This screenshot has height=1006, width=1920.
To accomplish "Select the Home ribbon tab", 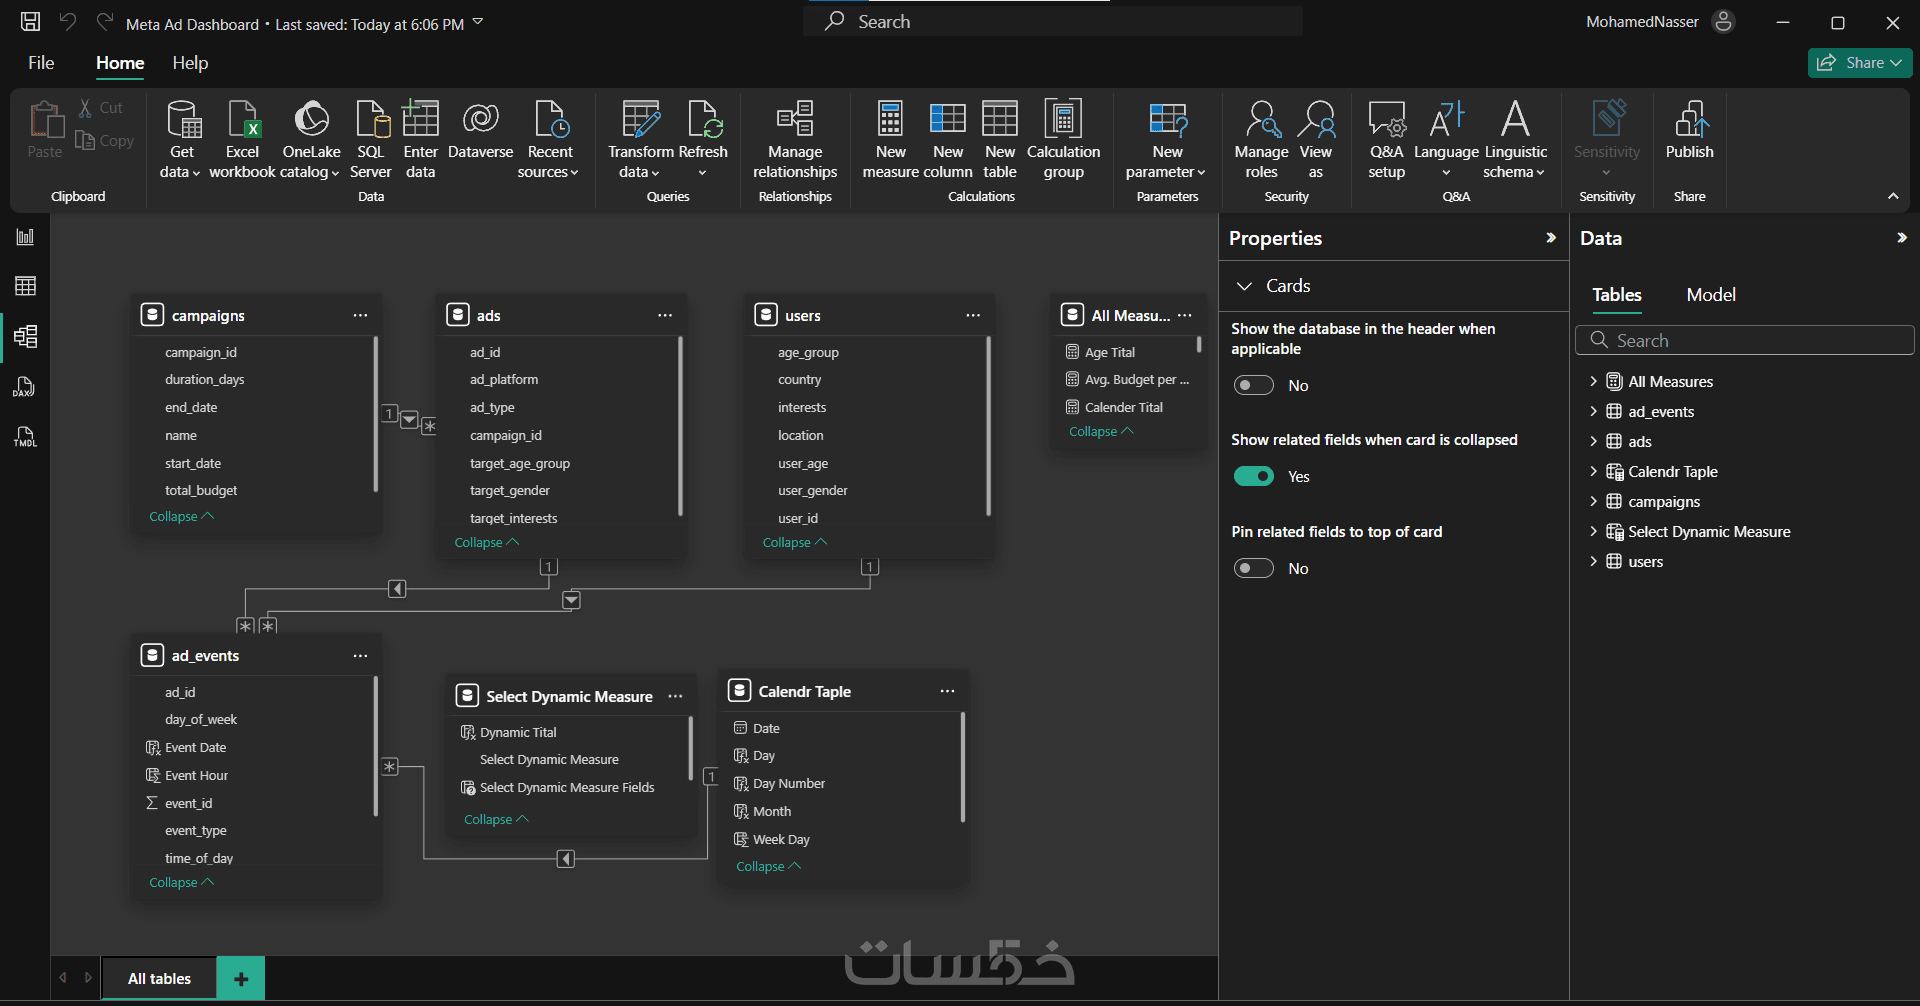I will pos(120,63).
